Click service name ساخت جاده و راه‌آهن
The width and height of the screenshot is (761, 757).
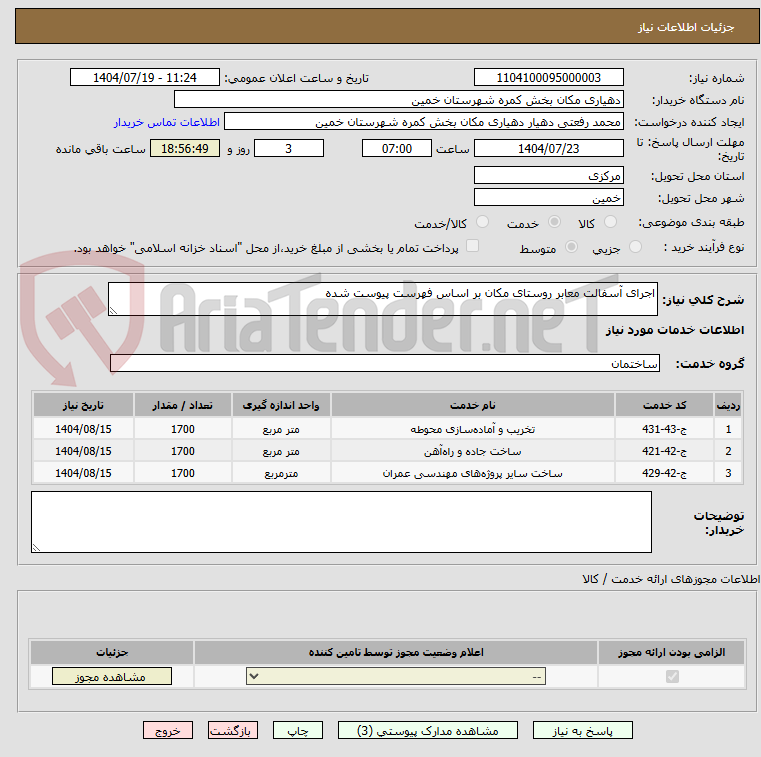tap(473, 451)
